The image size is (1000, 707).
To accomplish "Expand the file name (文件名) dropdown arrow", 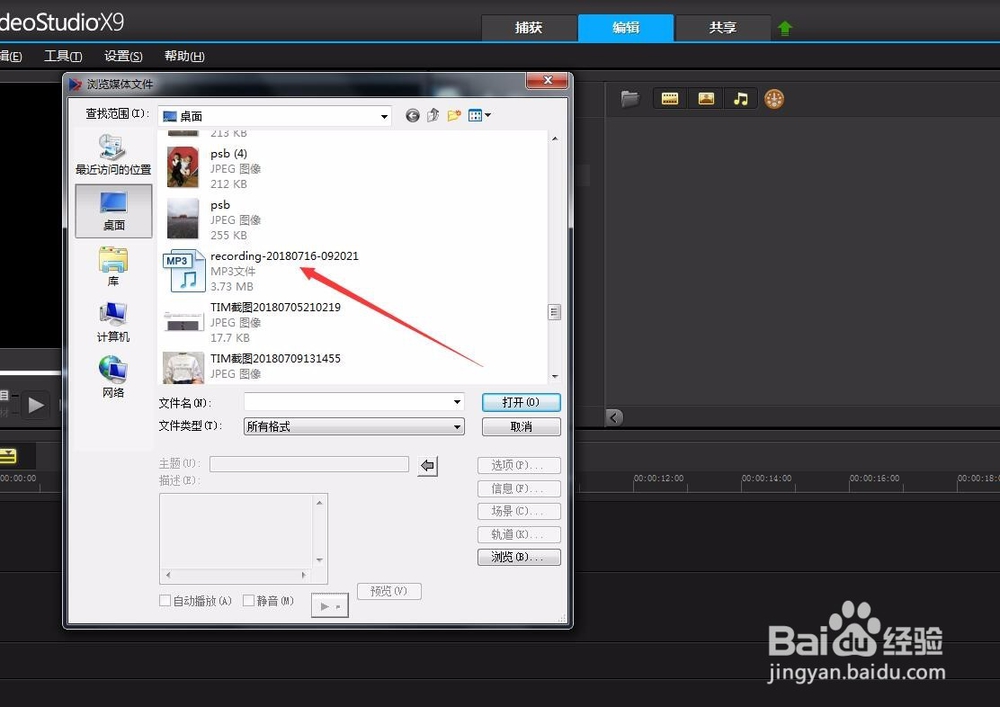I will pyautogui.click(x=457, y=402).
